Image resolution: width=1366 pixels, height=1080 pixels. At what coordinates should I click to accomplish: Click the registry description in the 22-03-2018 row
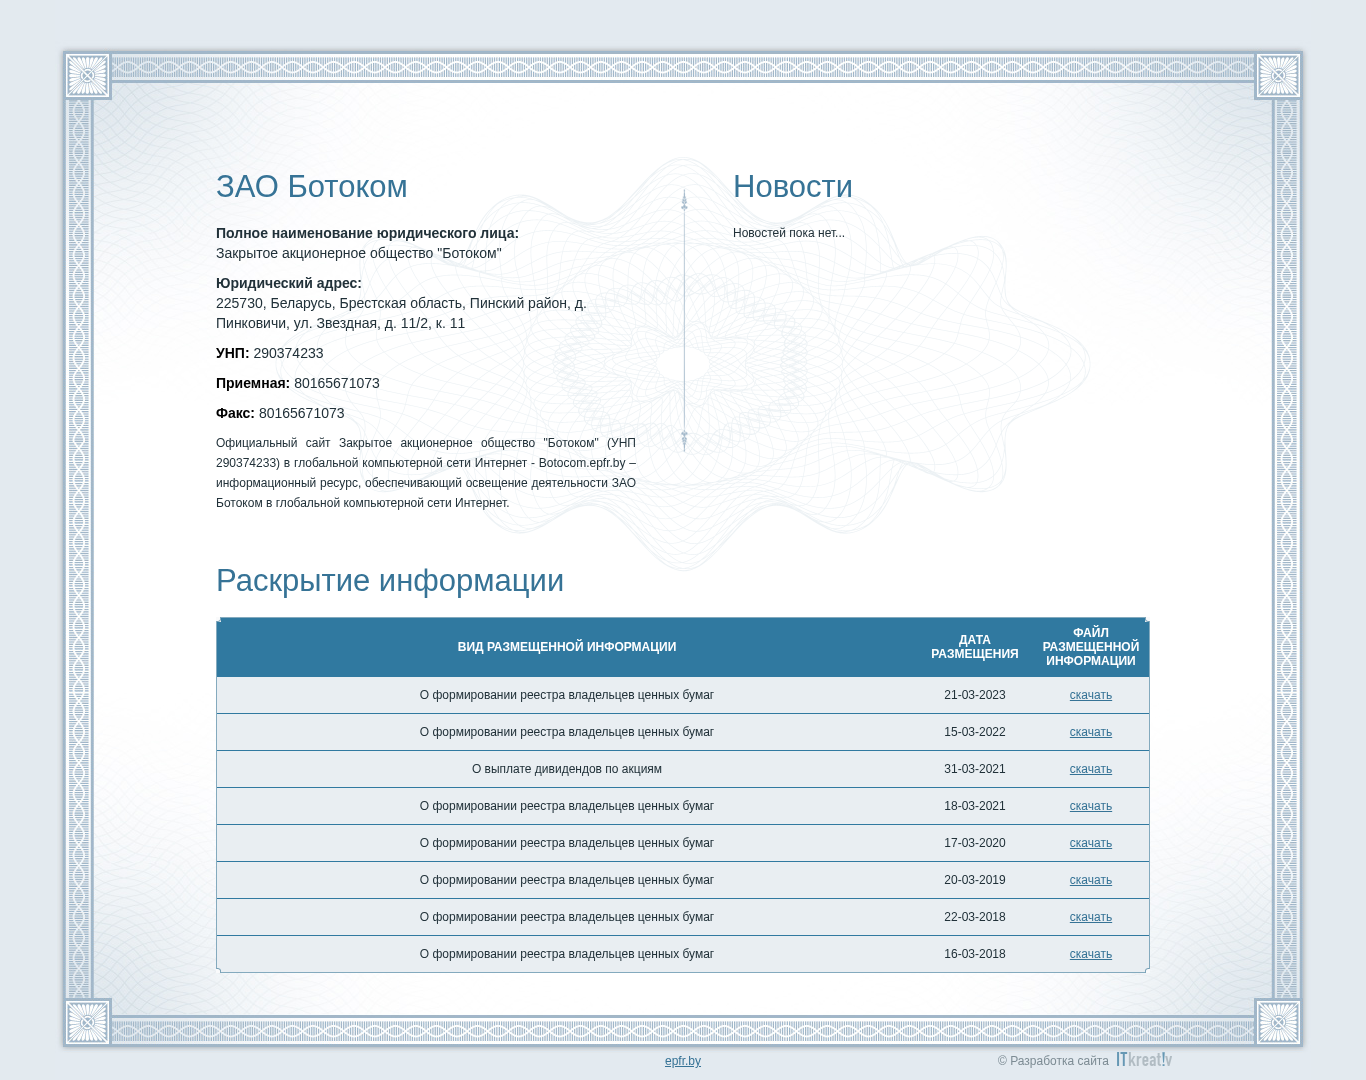(567, 917)
